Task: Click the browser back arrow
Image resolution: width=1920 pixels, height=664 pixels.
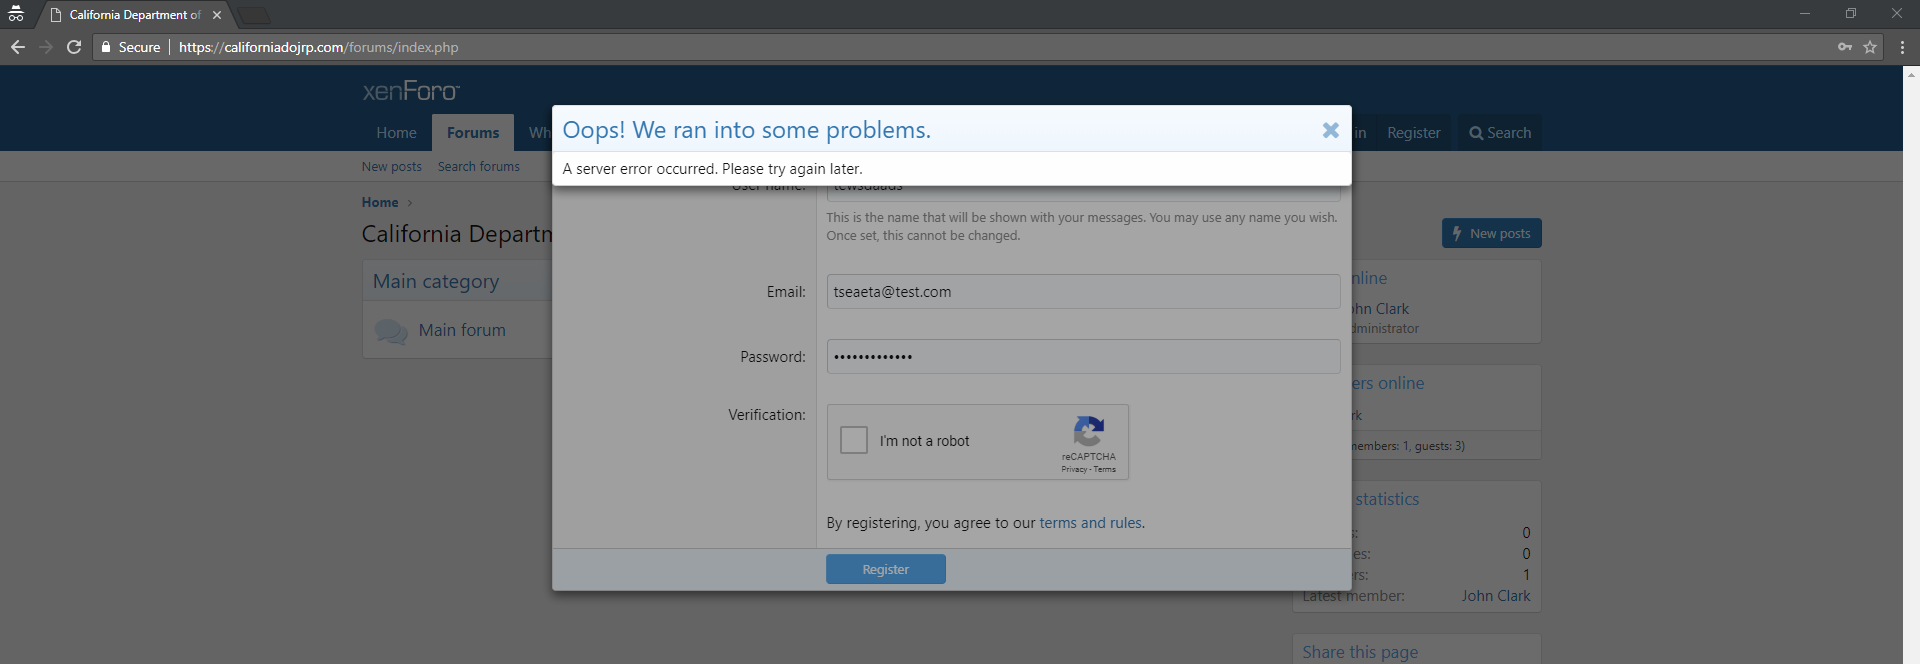Action: pos(18,47)
